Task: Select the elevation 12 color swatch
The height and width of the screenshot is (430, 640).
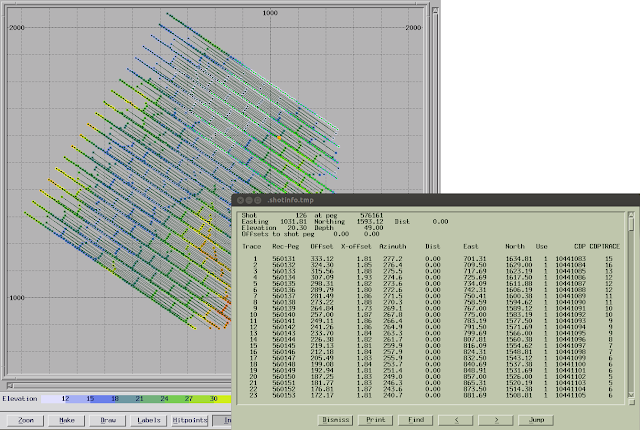Action: point(65,398)
